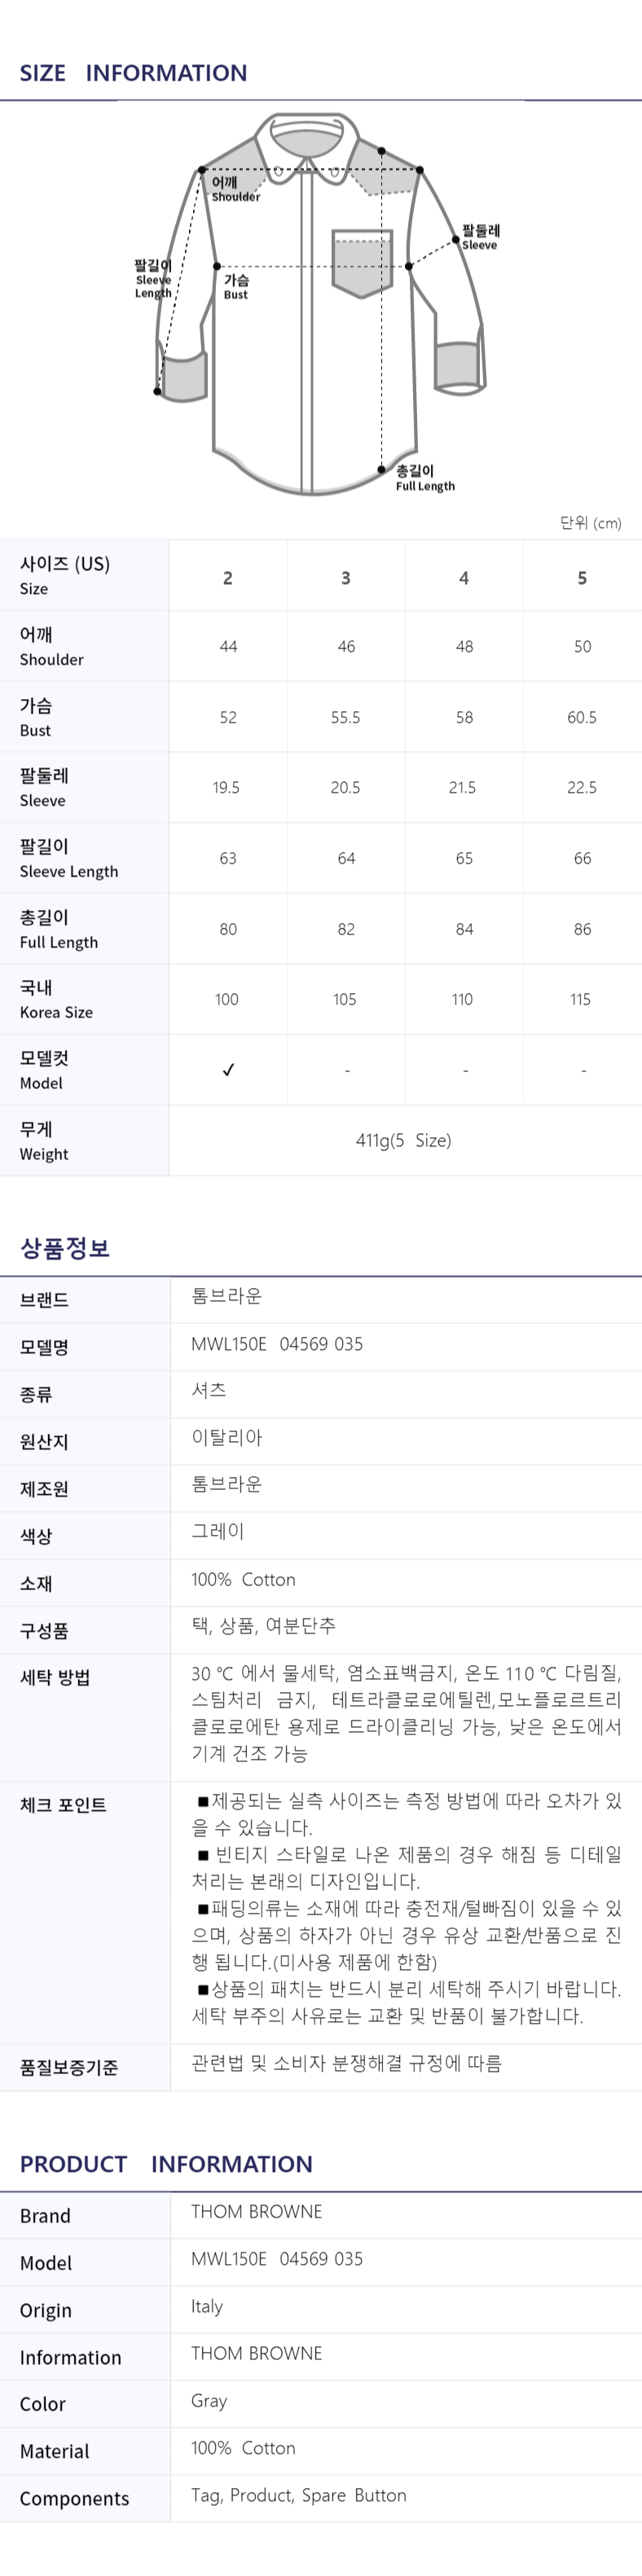Click the Full Length label on the diagram
642x2576 pixels.
pyautogui.click(x=424, y=478)
